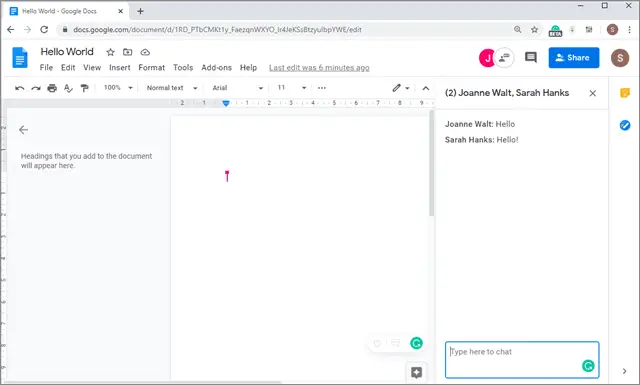Click the spelling and grammar check icon
Image resolution: width=640 pixels, height=385 pixels.
point(68,88)
